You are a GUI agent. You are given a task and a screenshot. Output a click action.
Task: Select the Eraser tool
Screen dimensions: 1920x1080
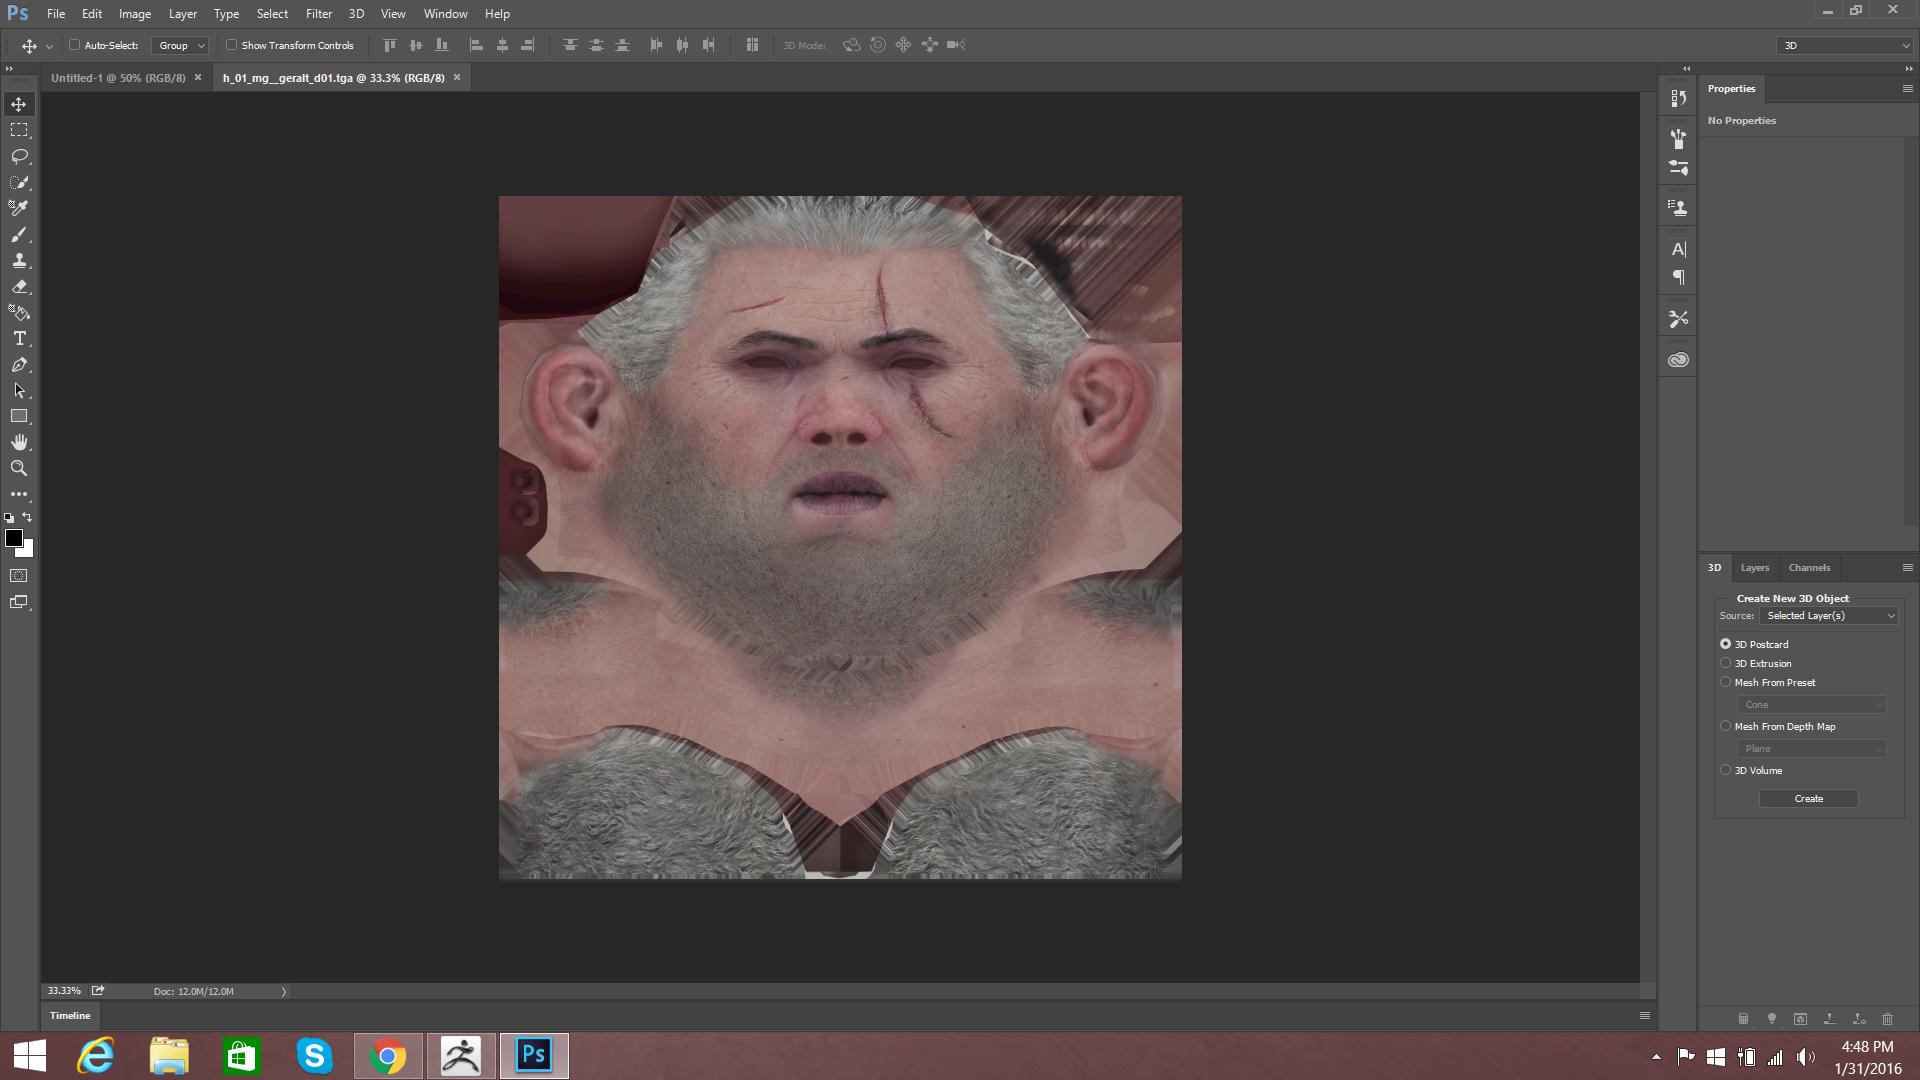19,286
